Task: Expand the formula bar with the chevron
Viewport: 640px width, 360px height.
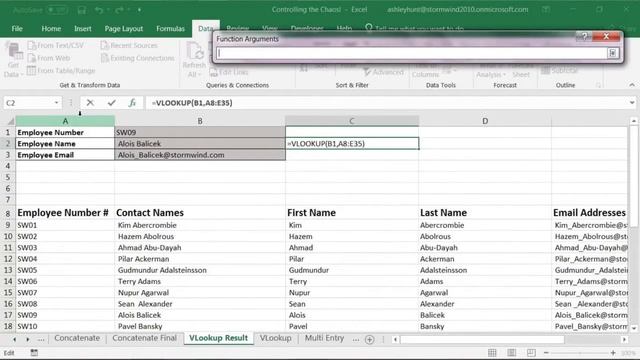Action: 632,103
